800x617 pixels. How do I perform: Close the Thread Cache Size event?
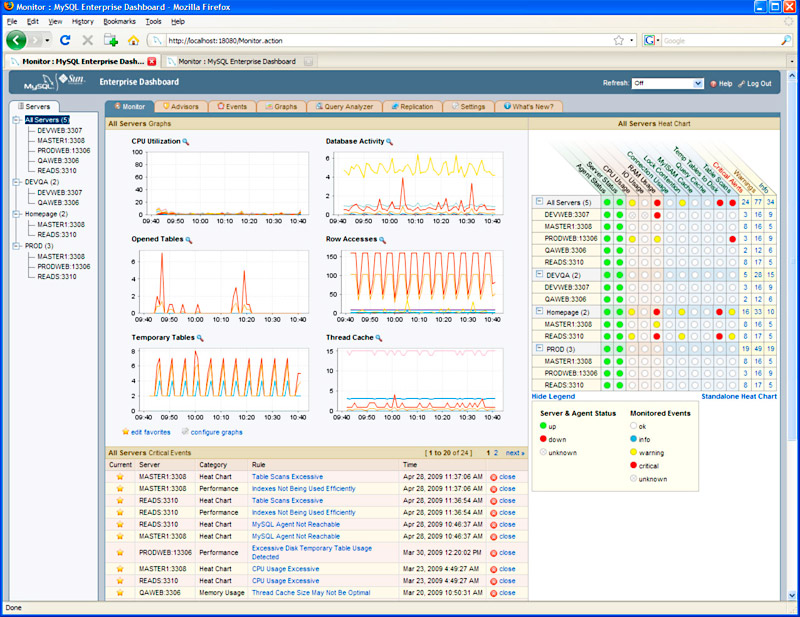[x=503, y=593]
